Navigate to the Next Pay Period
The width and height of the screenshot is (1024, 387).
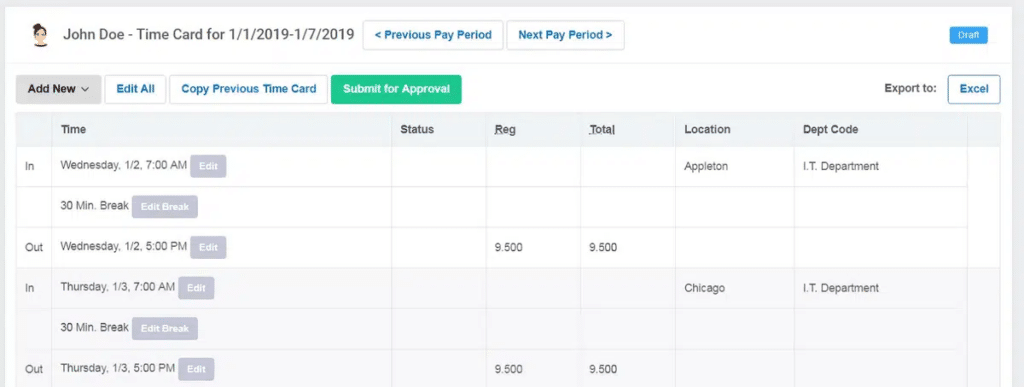[x=565, y=35]
